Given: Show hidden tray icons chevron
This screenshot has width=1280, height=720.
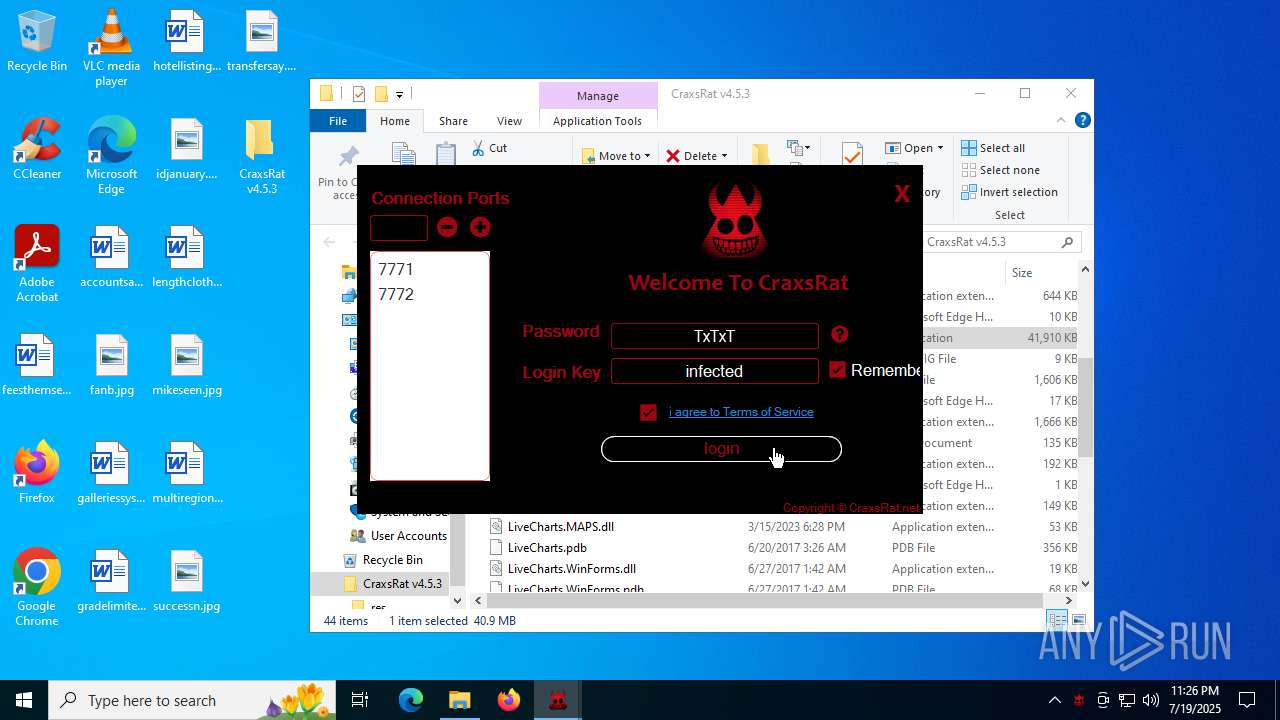Looking at the screenshot, I should (x=1054, y=700).
